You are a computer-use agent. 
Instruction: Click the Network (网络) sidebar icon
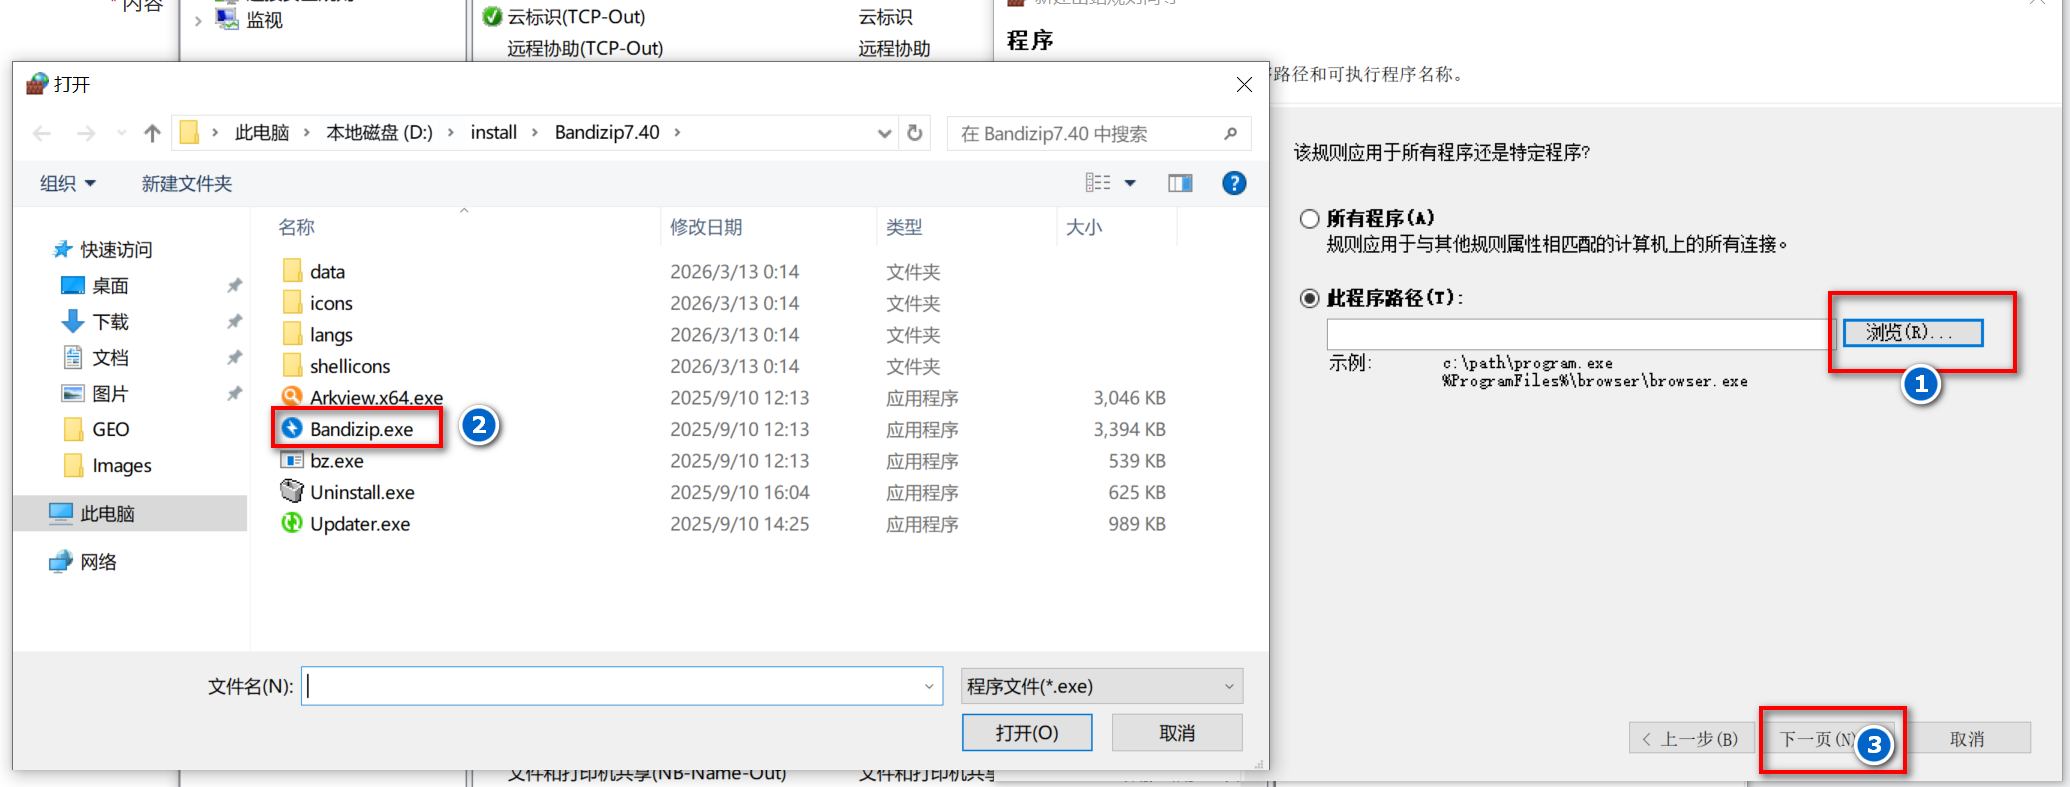point(61,561)
